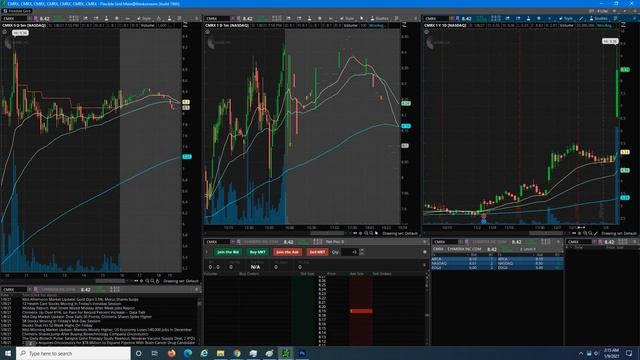Click the Qty input field in Active Trader
The image size is (640, 360).
pyautogui.click(x=349, y=252)
